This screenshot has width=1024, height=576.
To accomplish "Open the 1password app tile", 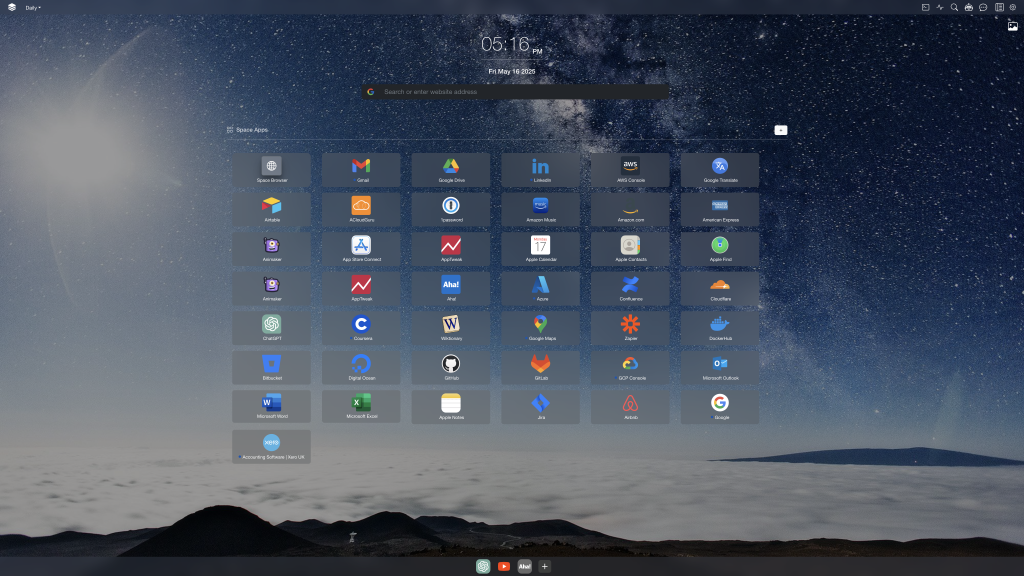I will coord(451,210).
